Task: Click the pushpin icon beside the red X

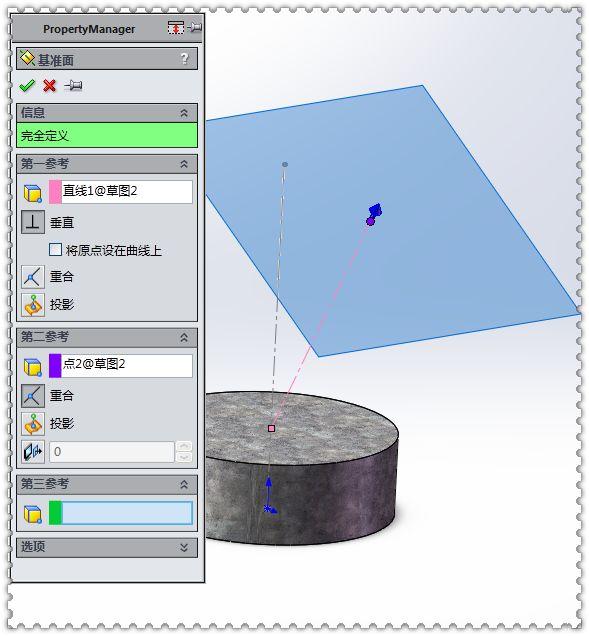Action: pos(73,86)
